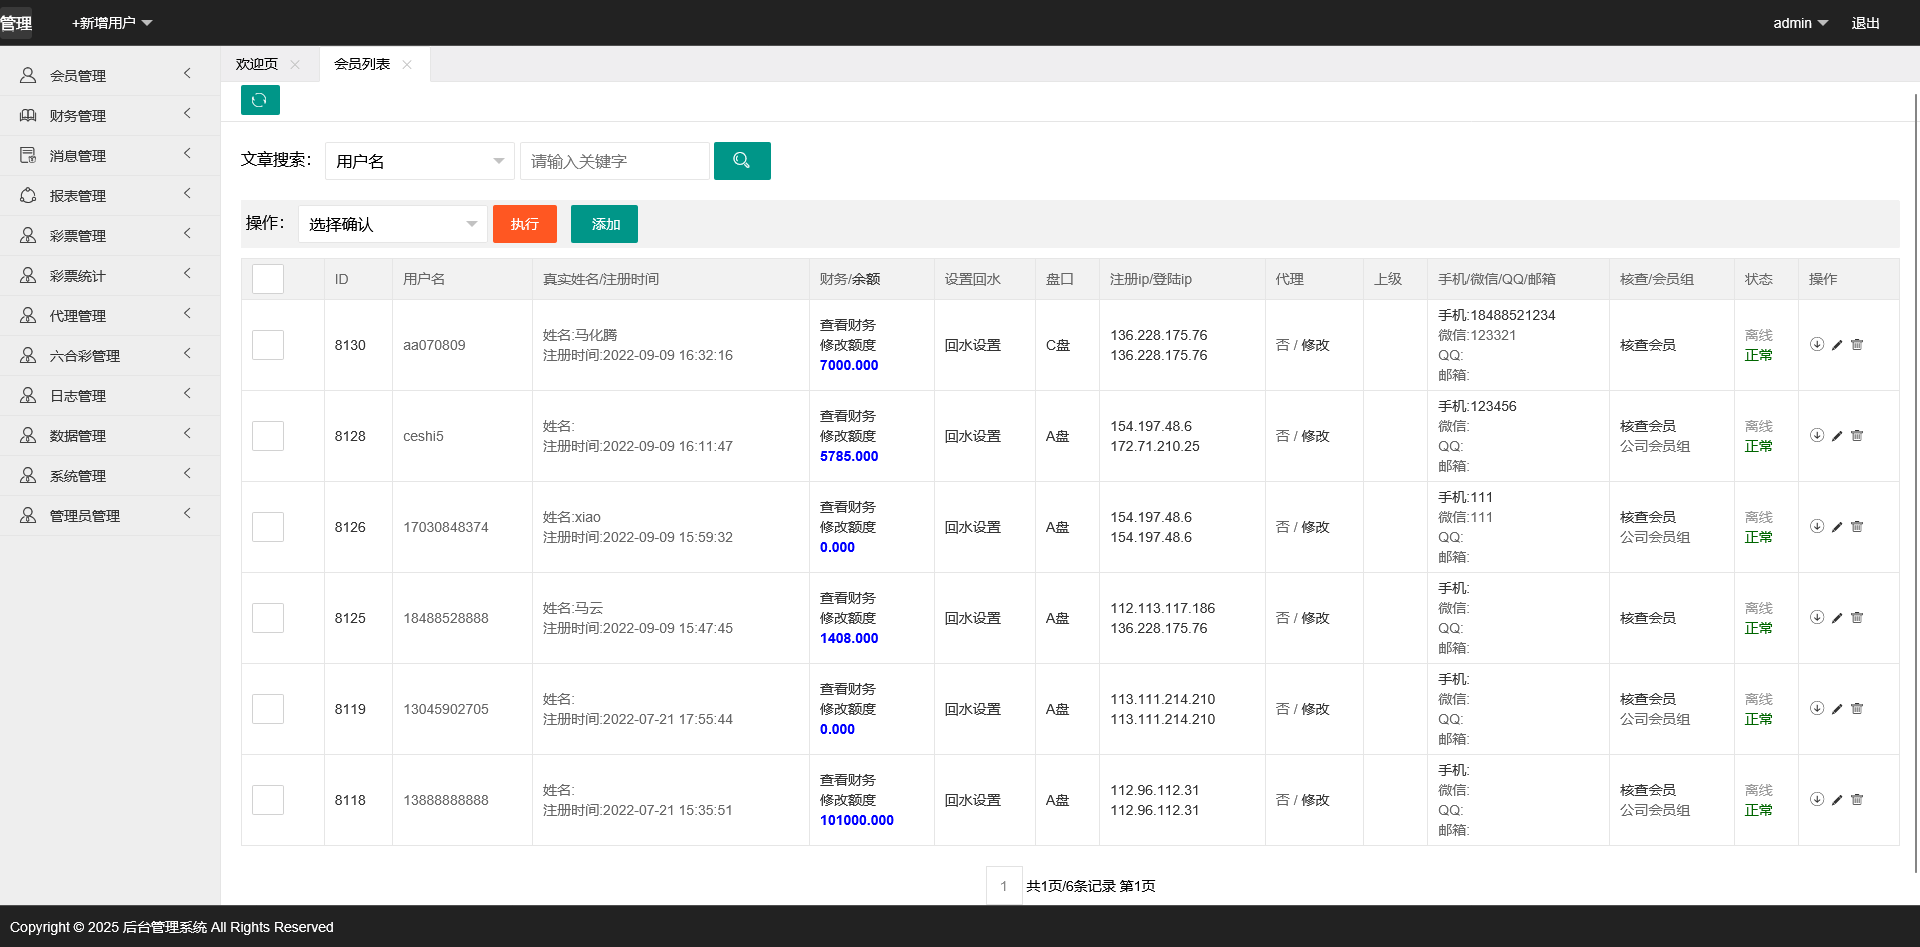Open the 会员管理 sidebar section icon
1920x947 pixels.
27,74
